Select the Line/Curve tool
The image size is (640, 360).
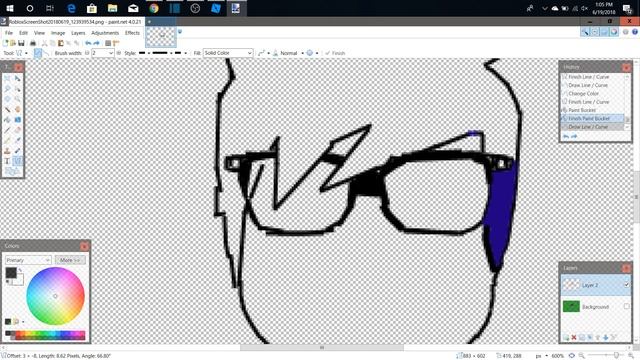click(x=18, y=161)
